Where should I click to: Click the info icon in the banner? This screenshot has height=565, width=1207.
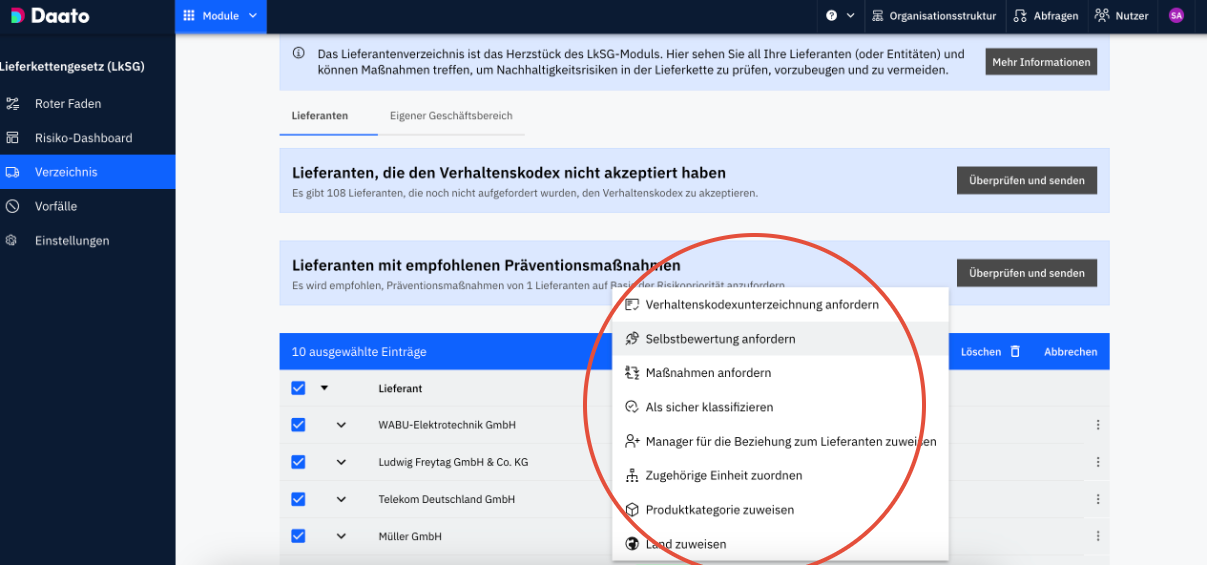tap(298, 54)
